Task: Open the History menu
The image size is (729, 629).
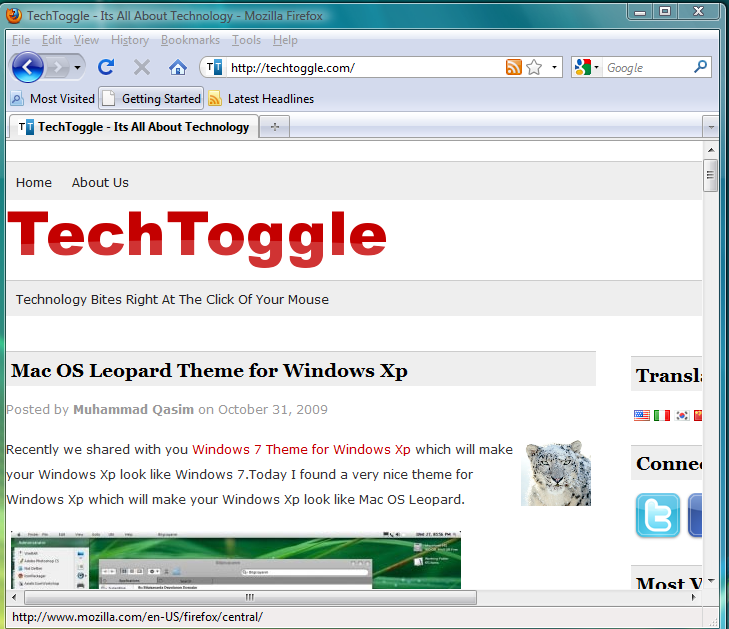Action: click(130, 40)
